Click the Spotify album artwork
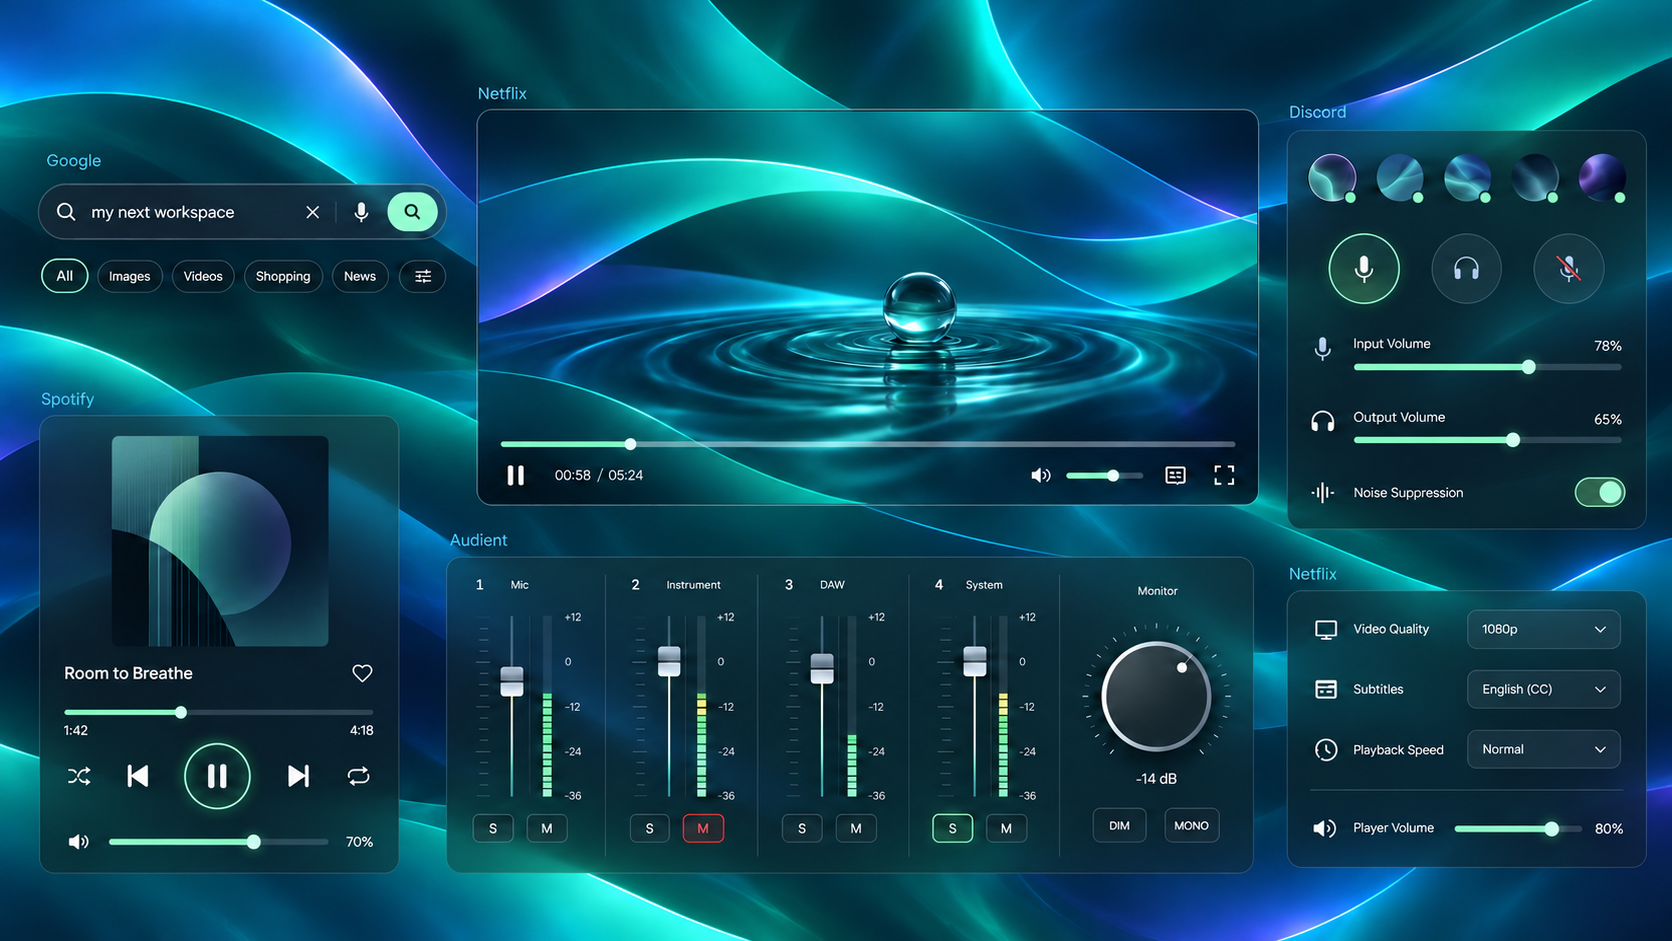Viewport: 1672px width, 941px height. point(220,541)
